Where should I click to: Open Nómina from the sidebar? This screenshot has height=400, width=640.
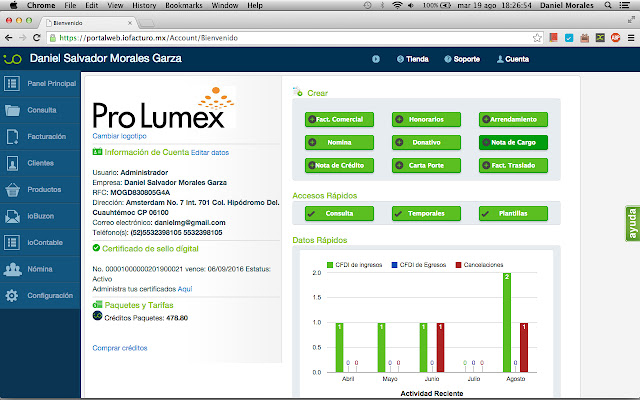[40, 269]
